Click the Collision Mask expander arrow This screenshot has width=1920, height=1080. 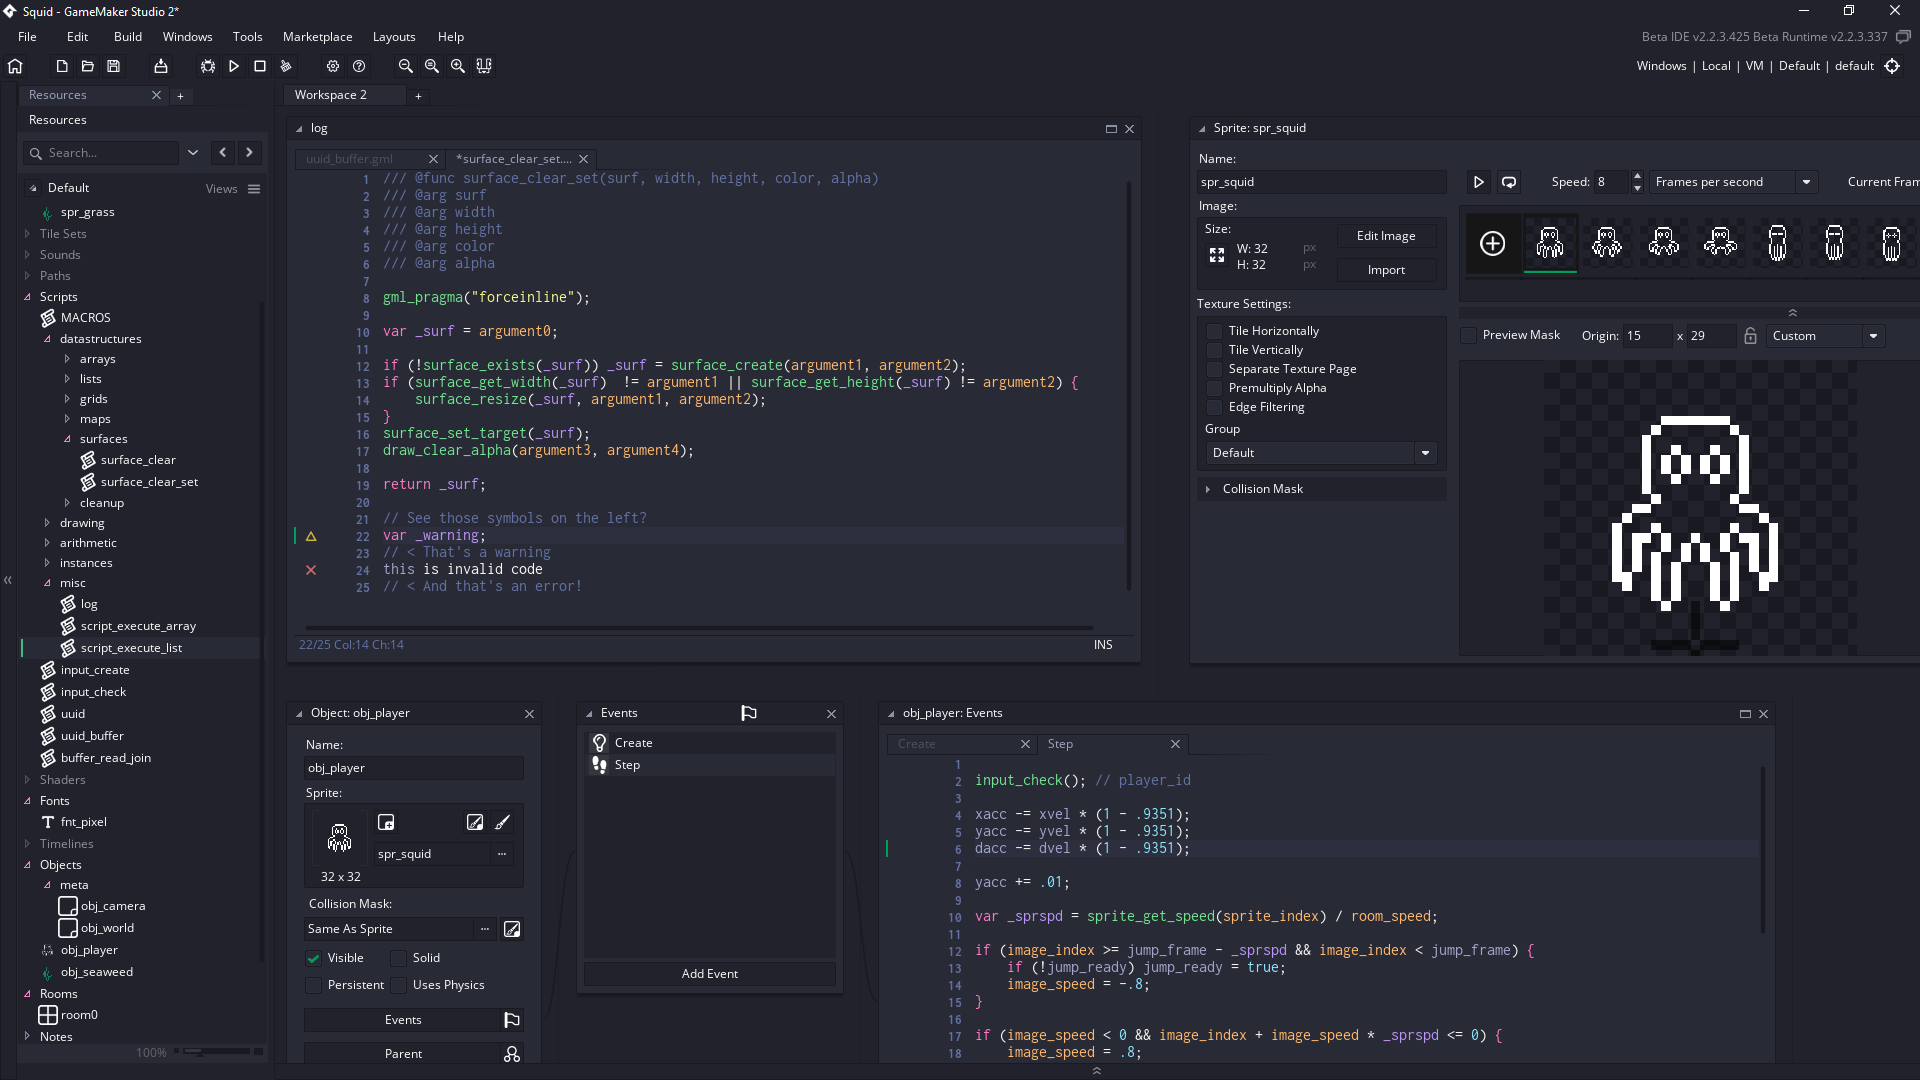(x=1208, y=488)
